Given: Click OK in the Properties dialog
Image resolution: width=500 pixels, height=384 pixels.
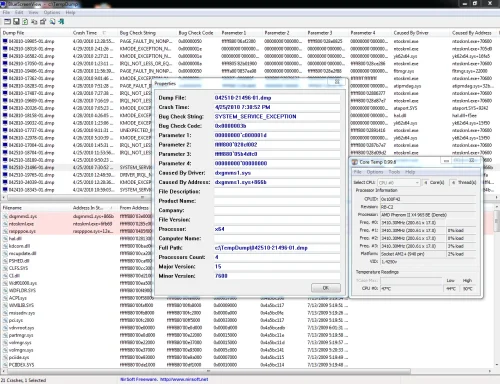Looking at the screenshot, I should [326, 288].
